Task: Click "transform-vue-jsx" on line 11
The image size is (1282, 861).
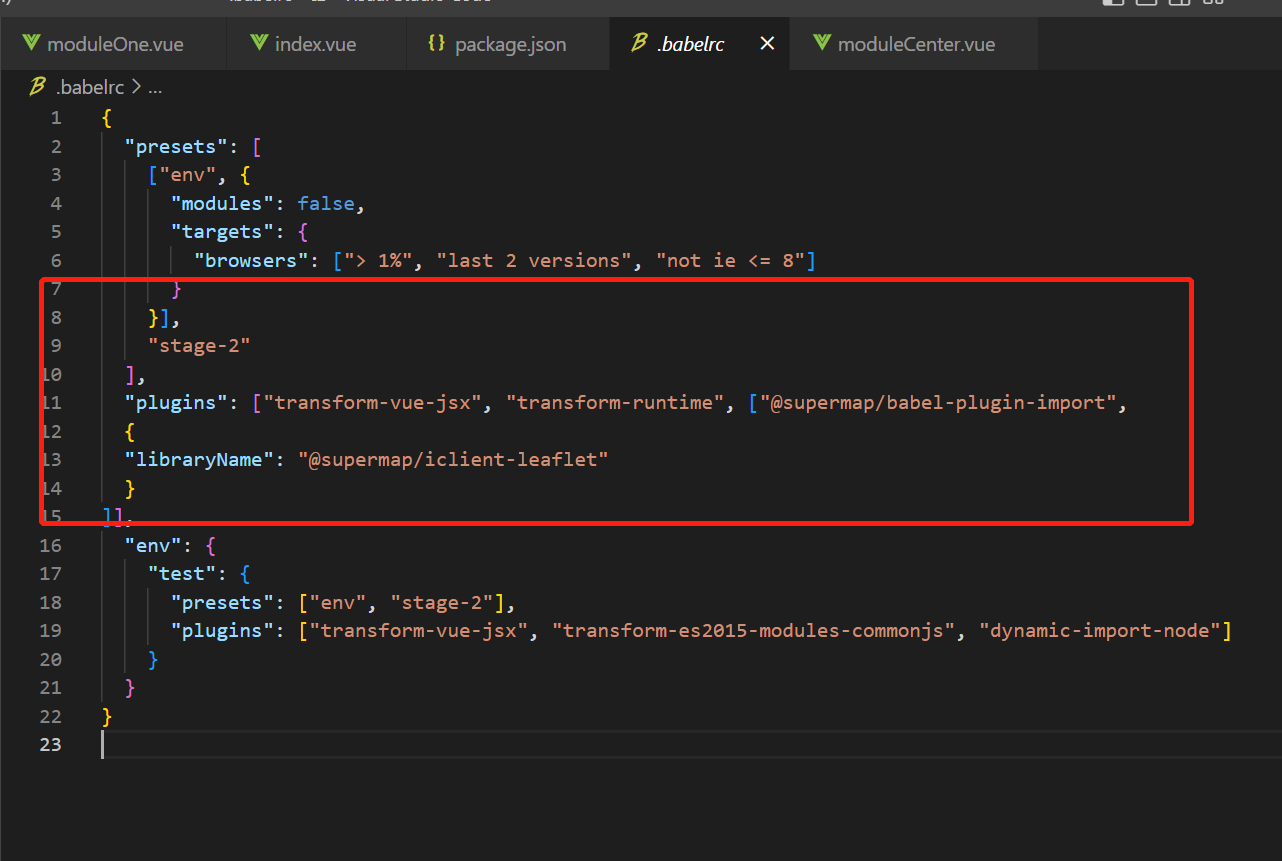Action: point(373,403)
